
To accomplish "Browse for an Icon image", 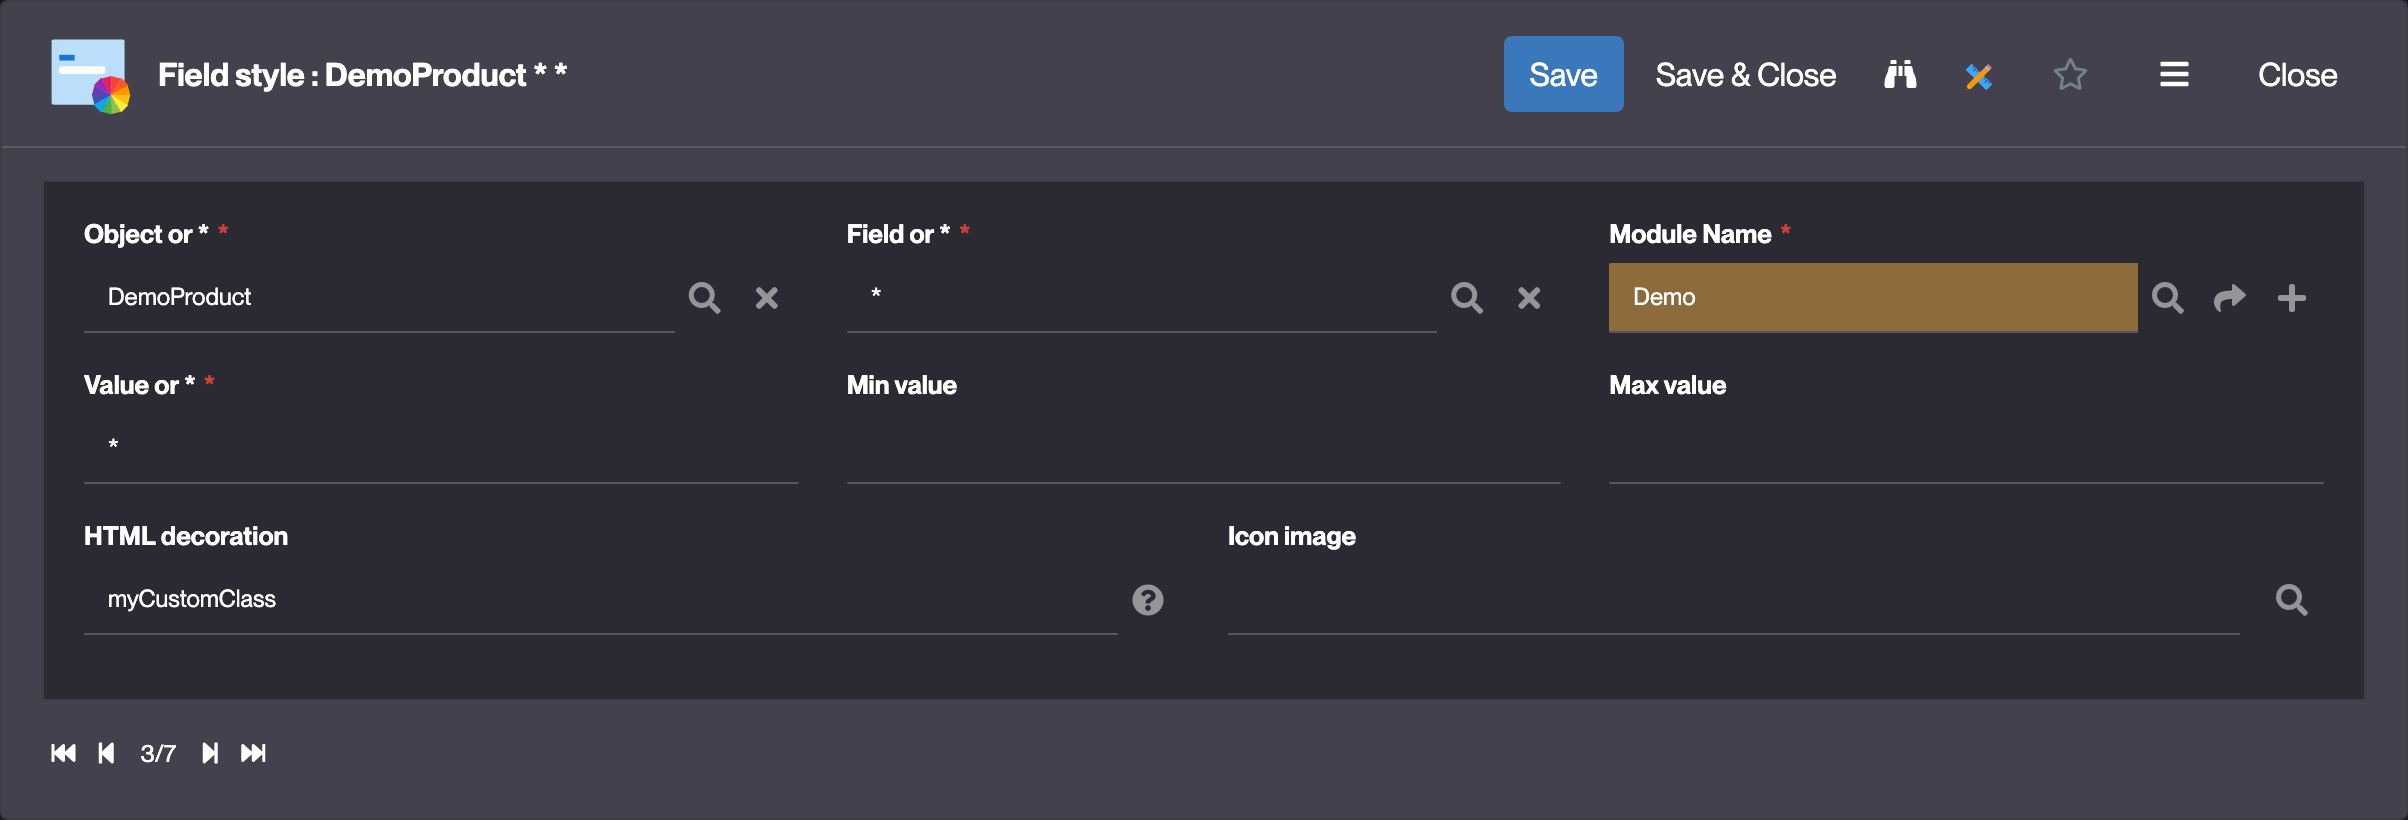I will pyautogui.click(x=2291, y=600).
